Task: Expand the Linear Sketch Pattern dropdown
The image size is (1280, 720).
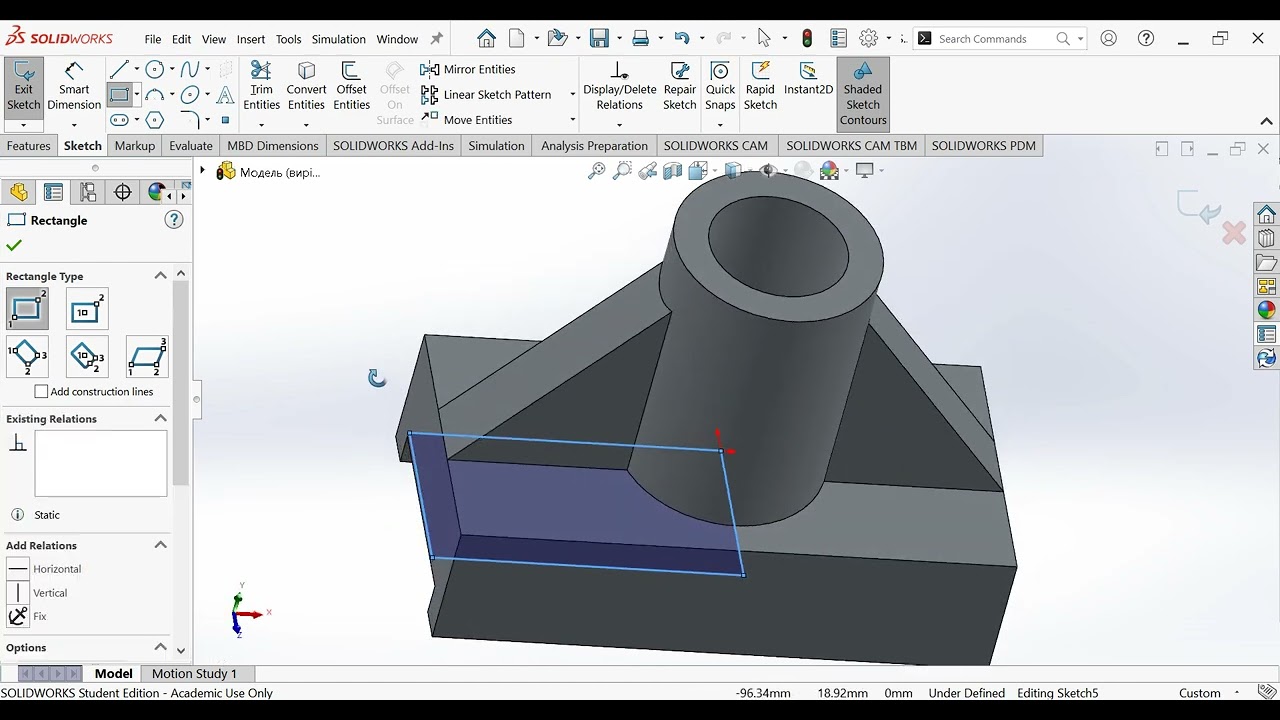Action: pos(572,95)
